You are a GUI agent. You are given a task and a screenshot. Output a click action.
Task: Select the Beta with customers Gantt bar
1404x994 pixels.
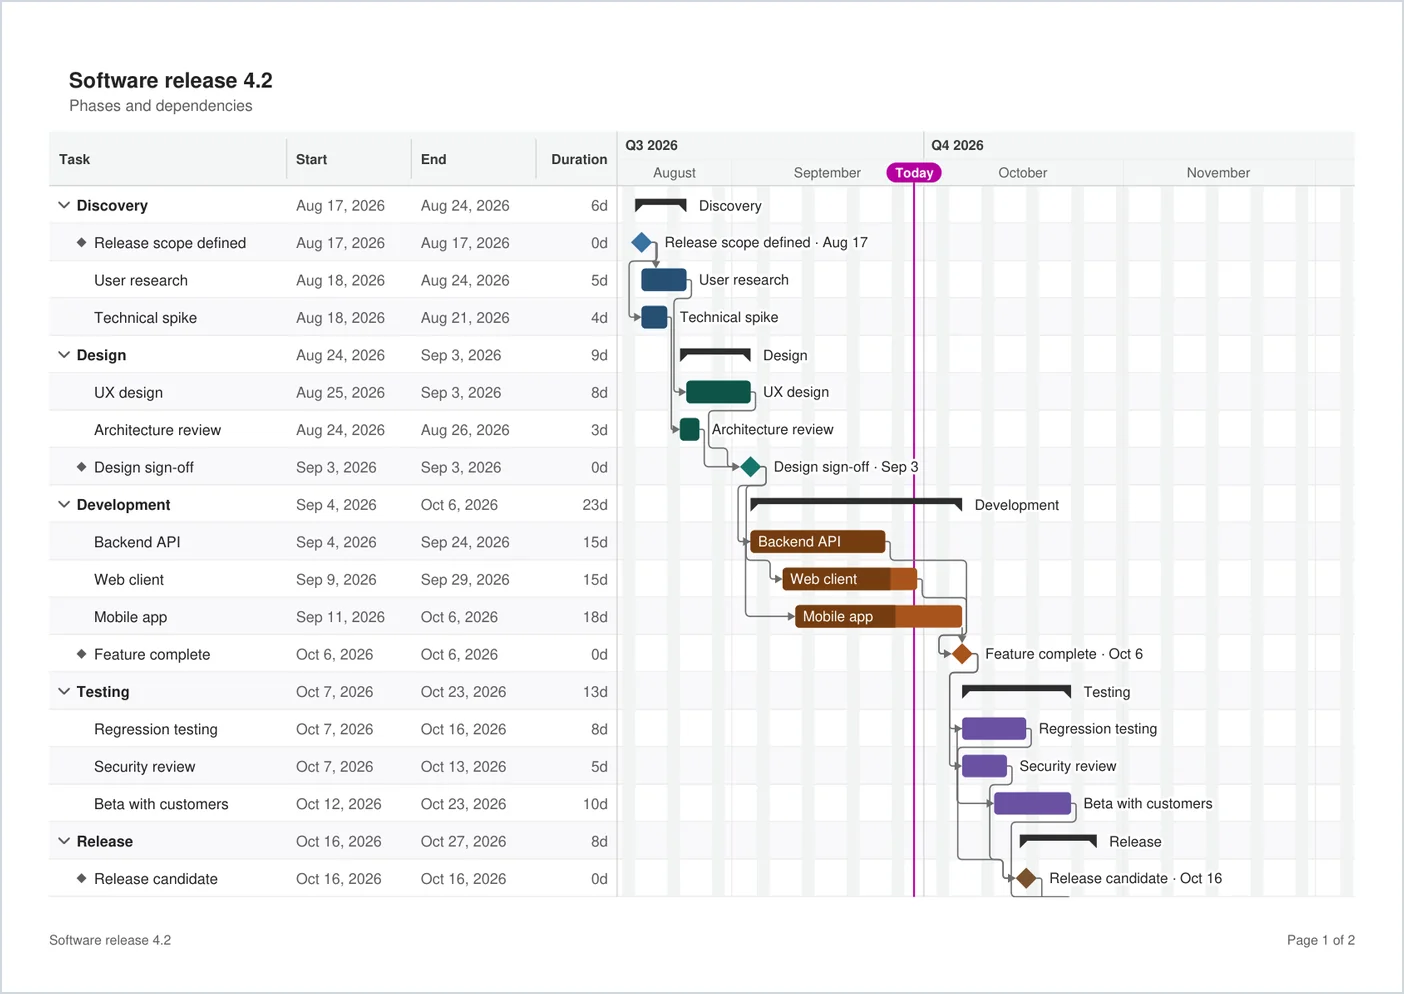pos(1033,804)
